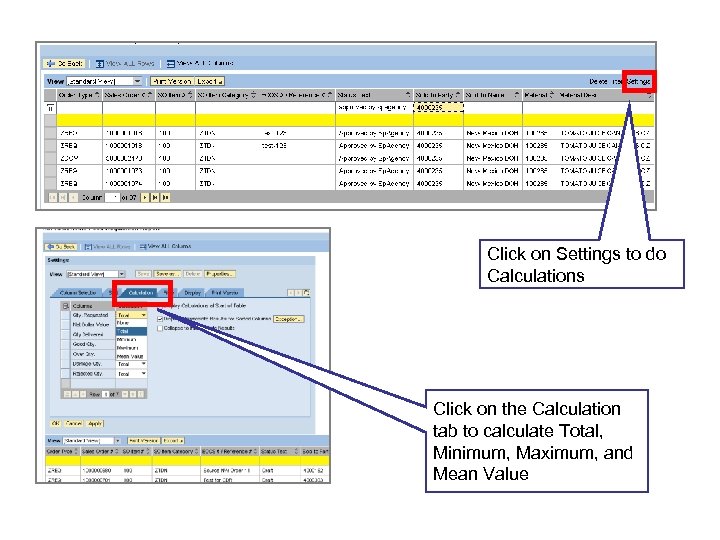Viewport: 720px width, 540px height.
Task: Switch to Calculation tab
Action: (x=141, y=292)
